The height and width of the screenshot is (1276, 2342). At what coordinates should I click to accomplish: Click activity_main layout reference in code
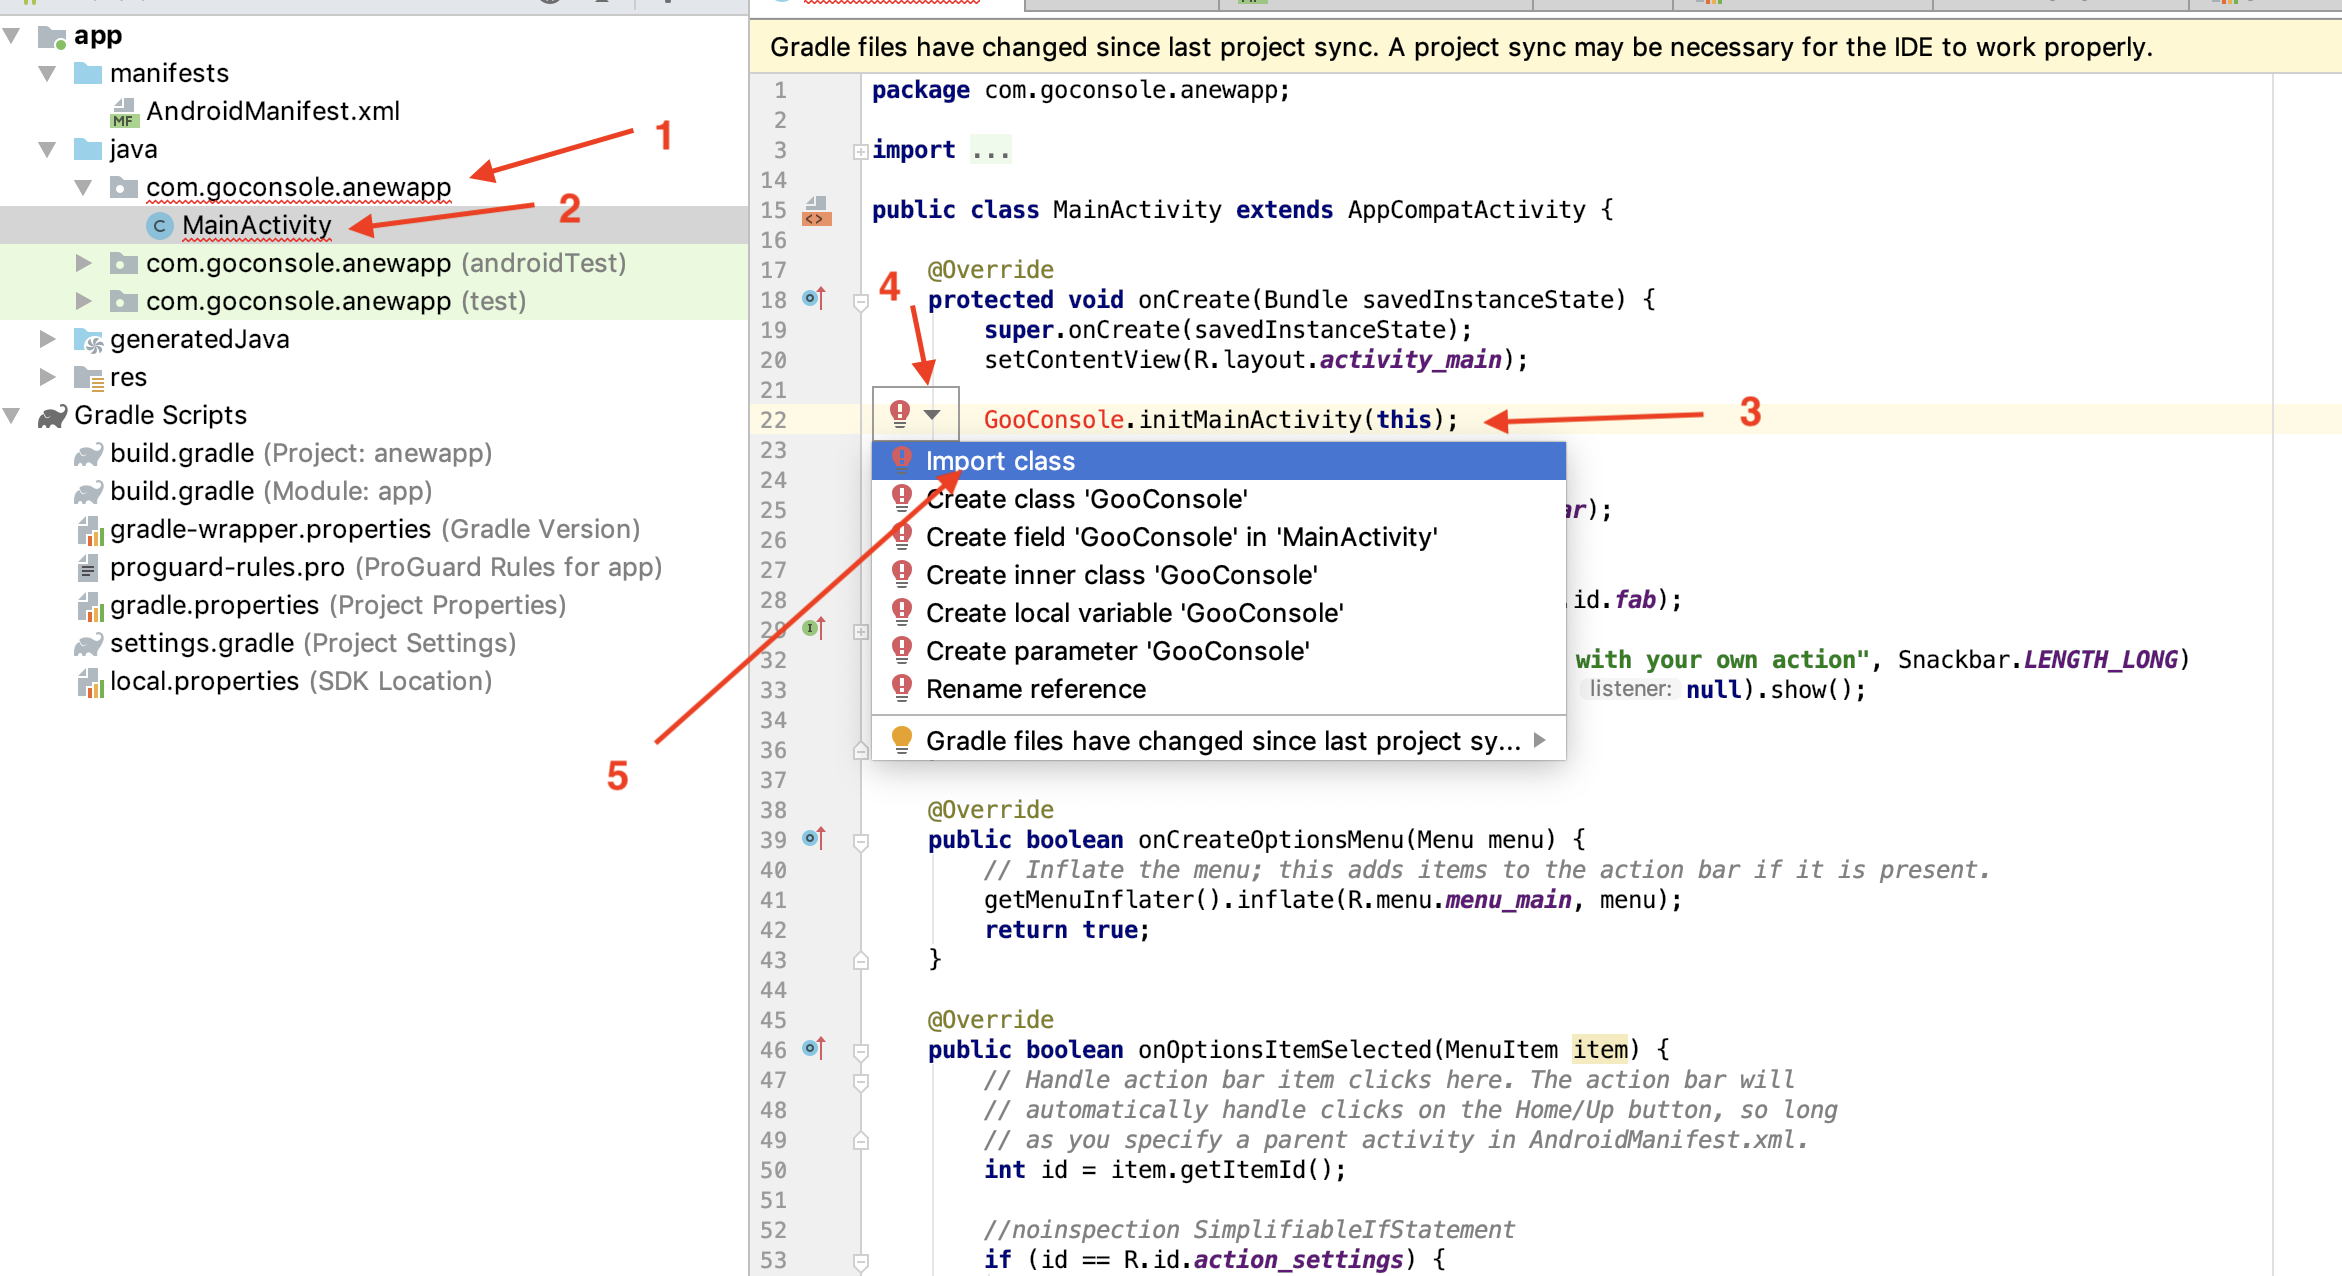[1411, 360]
